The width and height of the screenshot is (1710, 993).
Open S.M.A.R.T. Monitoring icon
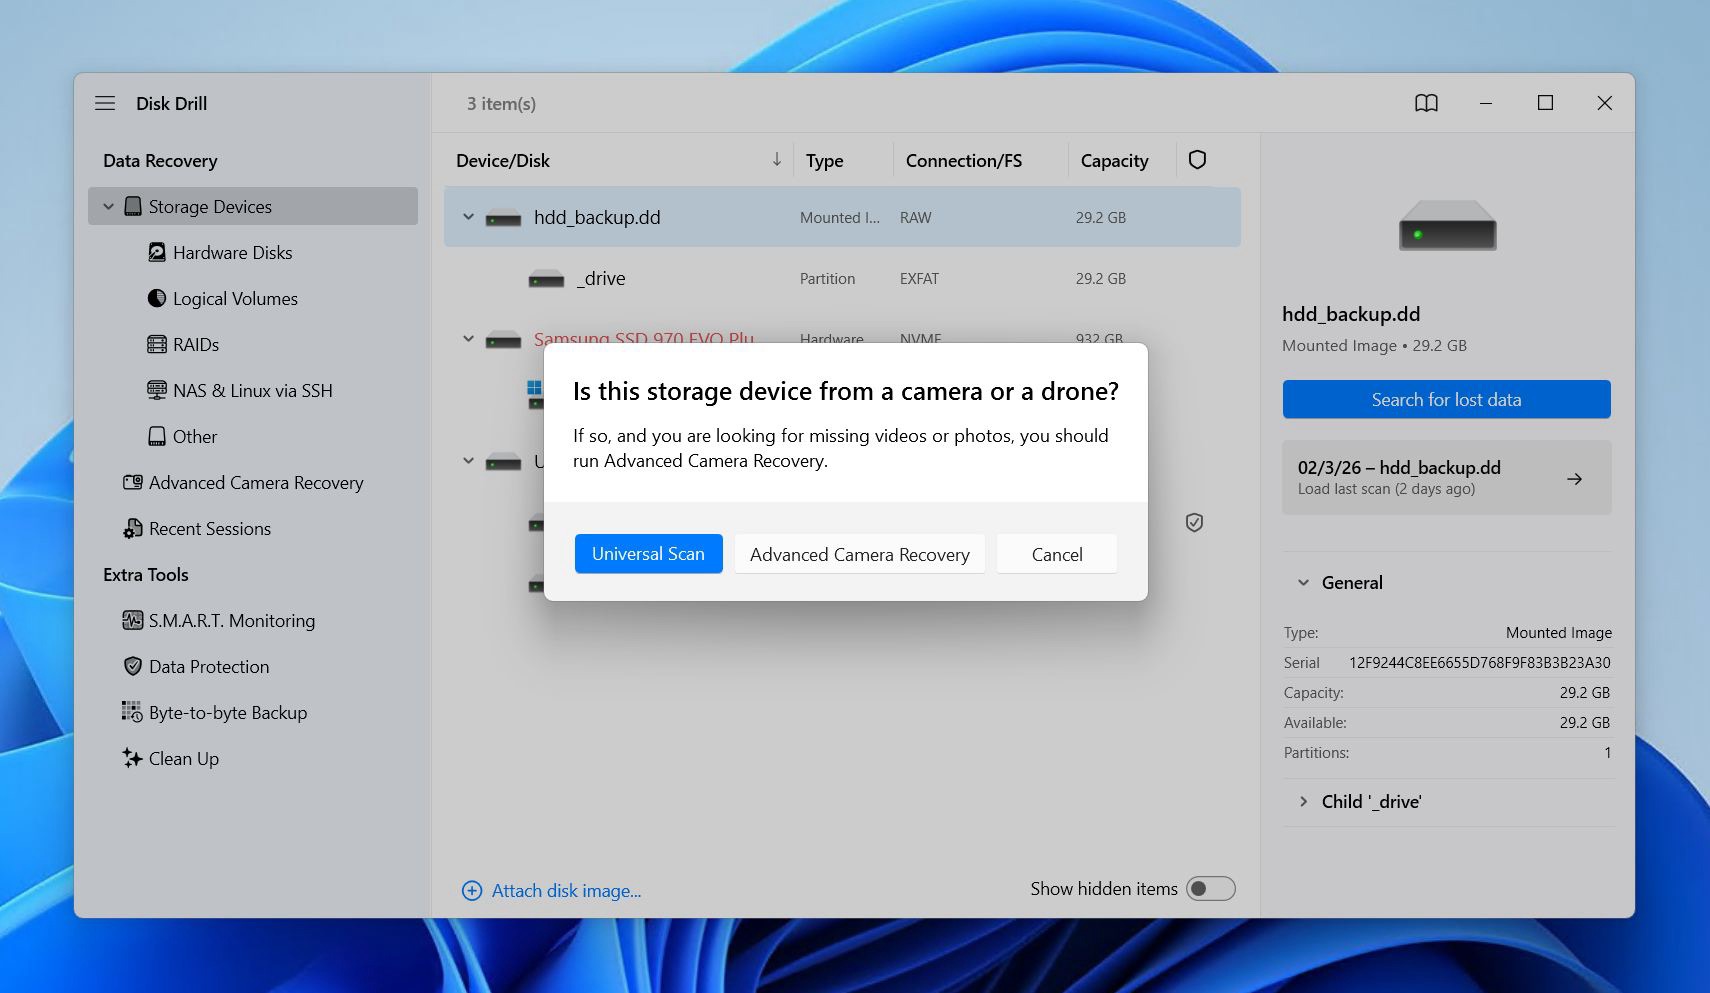132,621
